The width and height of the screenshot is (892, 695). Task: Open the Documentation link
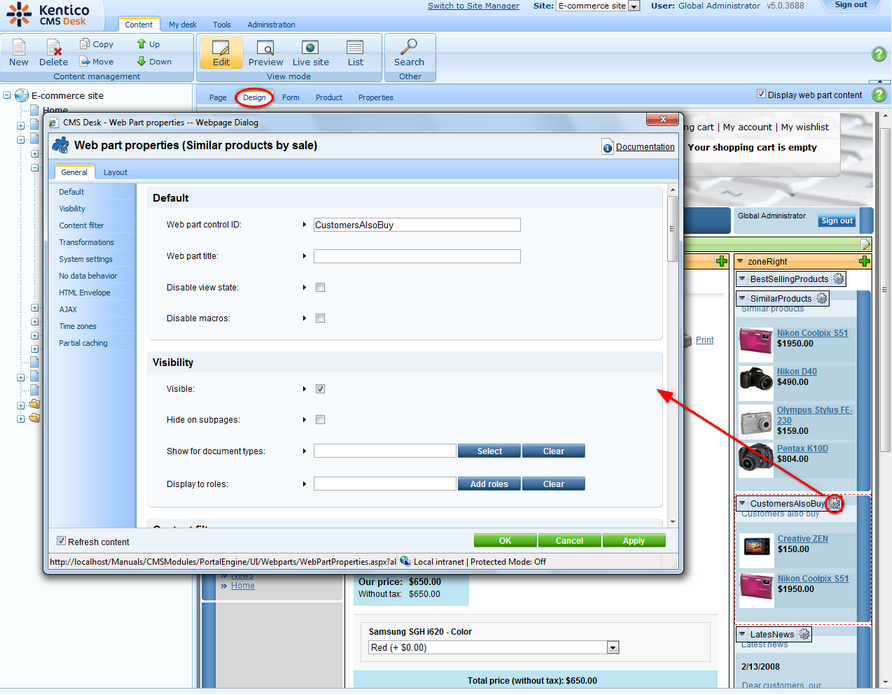tap(644, 147)
